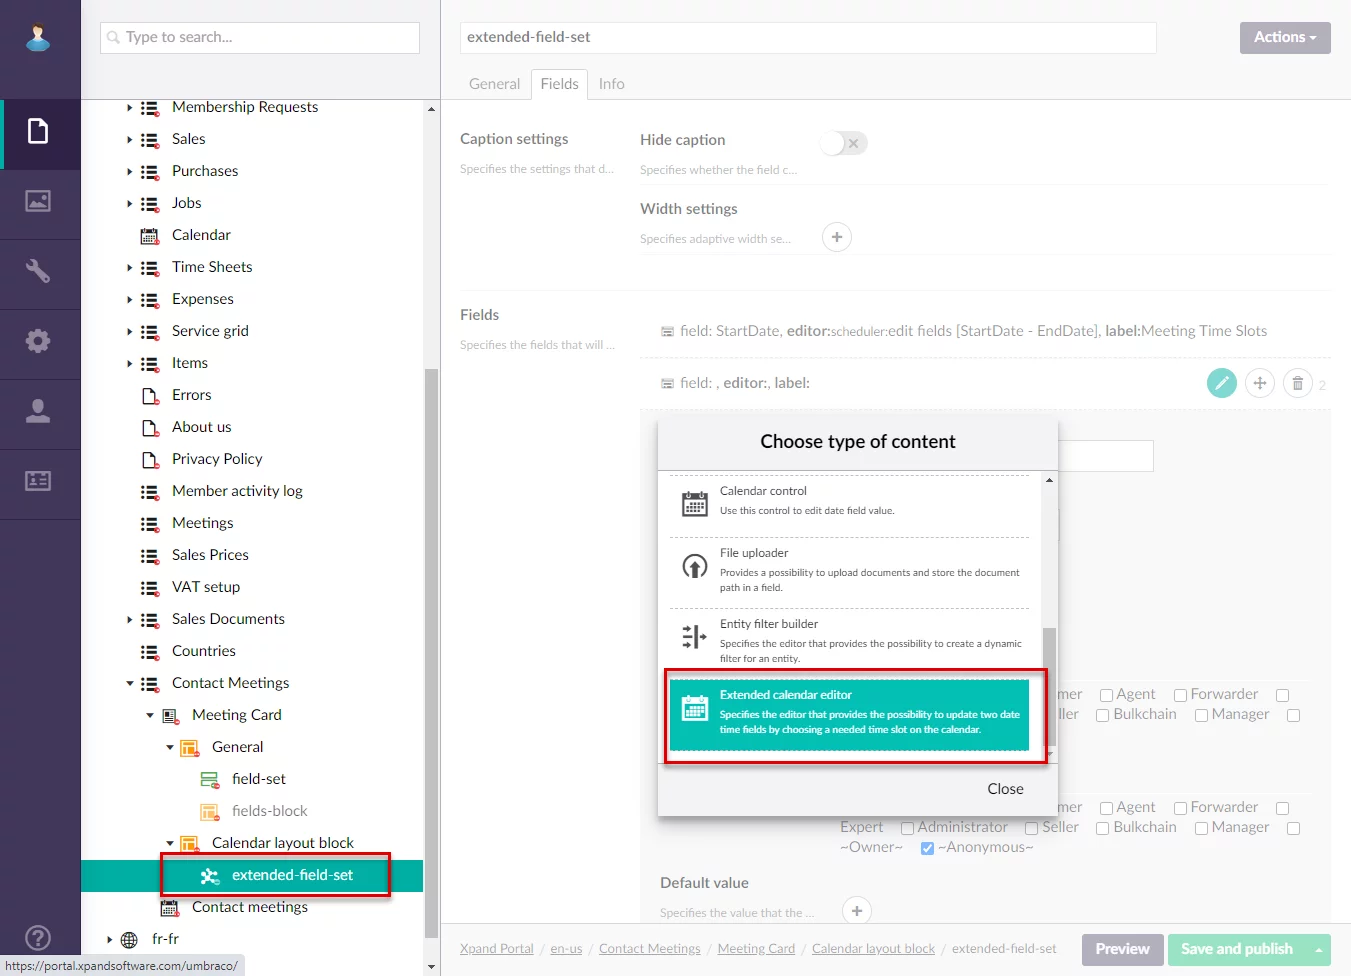Click the green edit pencil icon
This screenshot has height=976, width=1351.
1221,383
